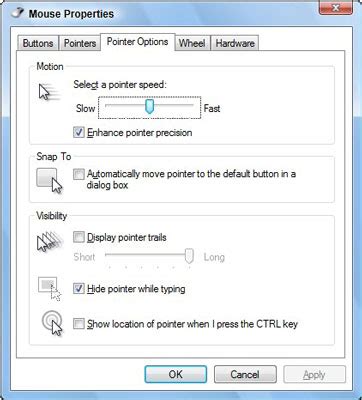Click the pointer trails length slider thumb

tap(189, 256)
